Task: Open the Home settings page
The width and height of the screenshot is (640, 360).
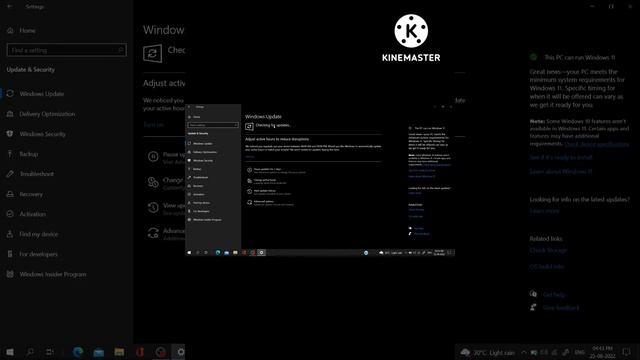Action: pyautogui.click(x=27, y=31)
